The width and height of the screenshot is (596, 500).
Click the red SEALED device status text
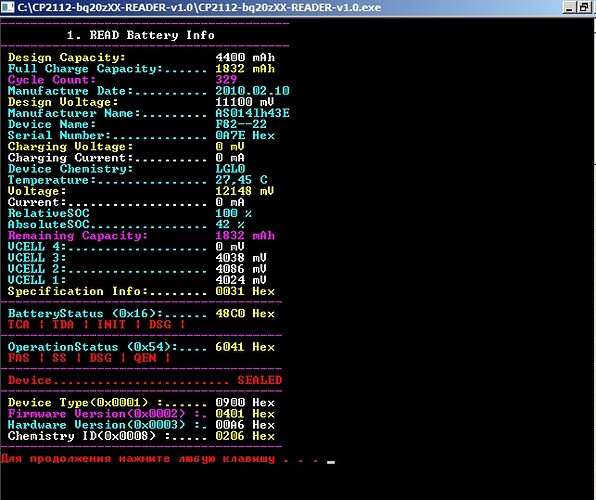point(260,380)
